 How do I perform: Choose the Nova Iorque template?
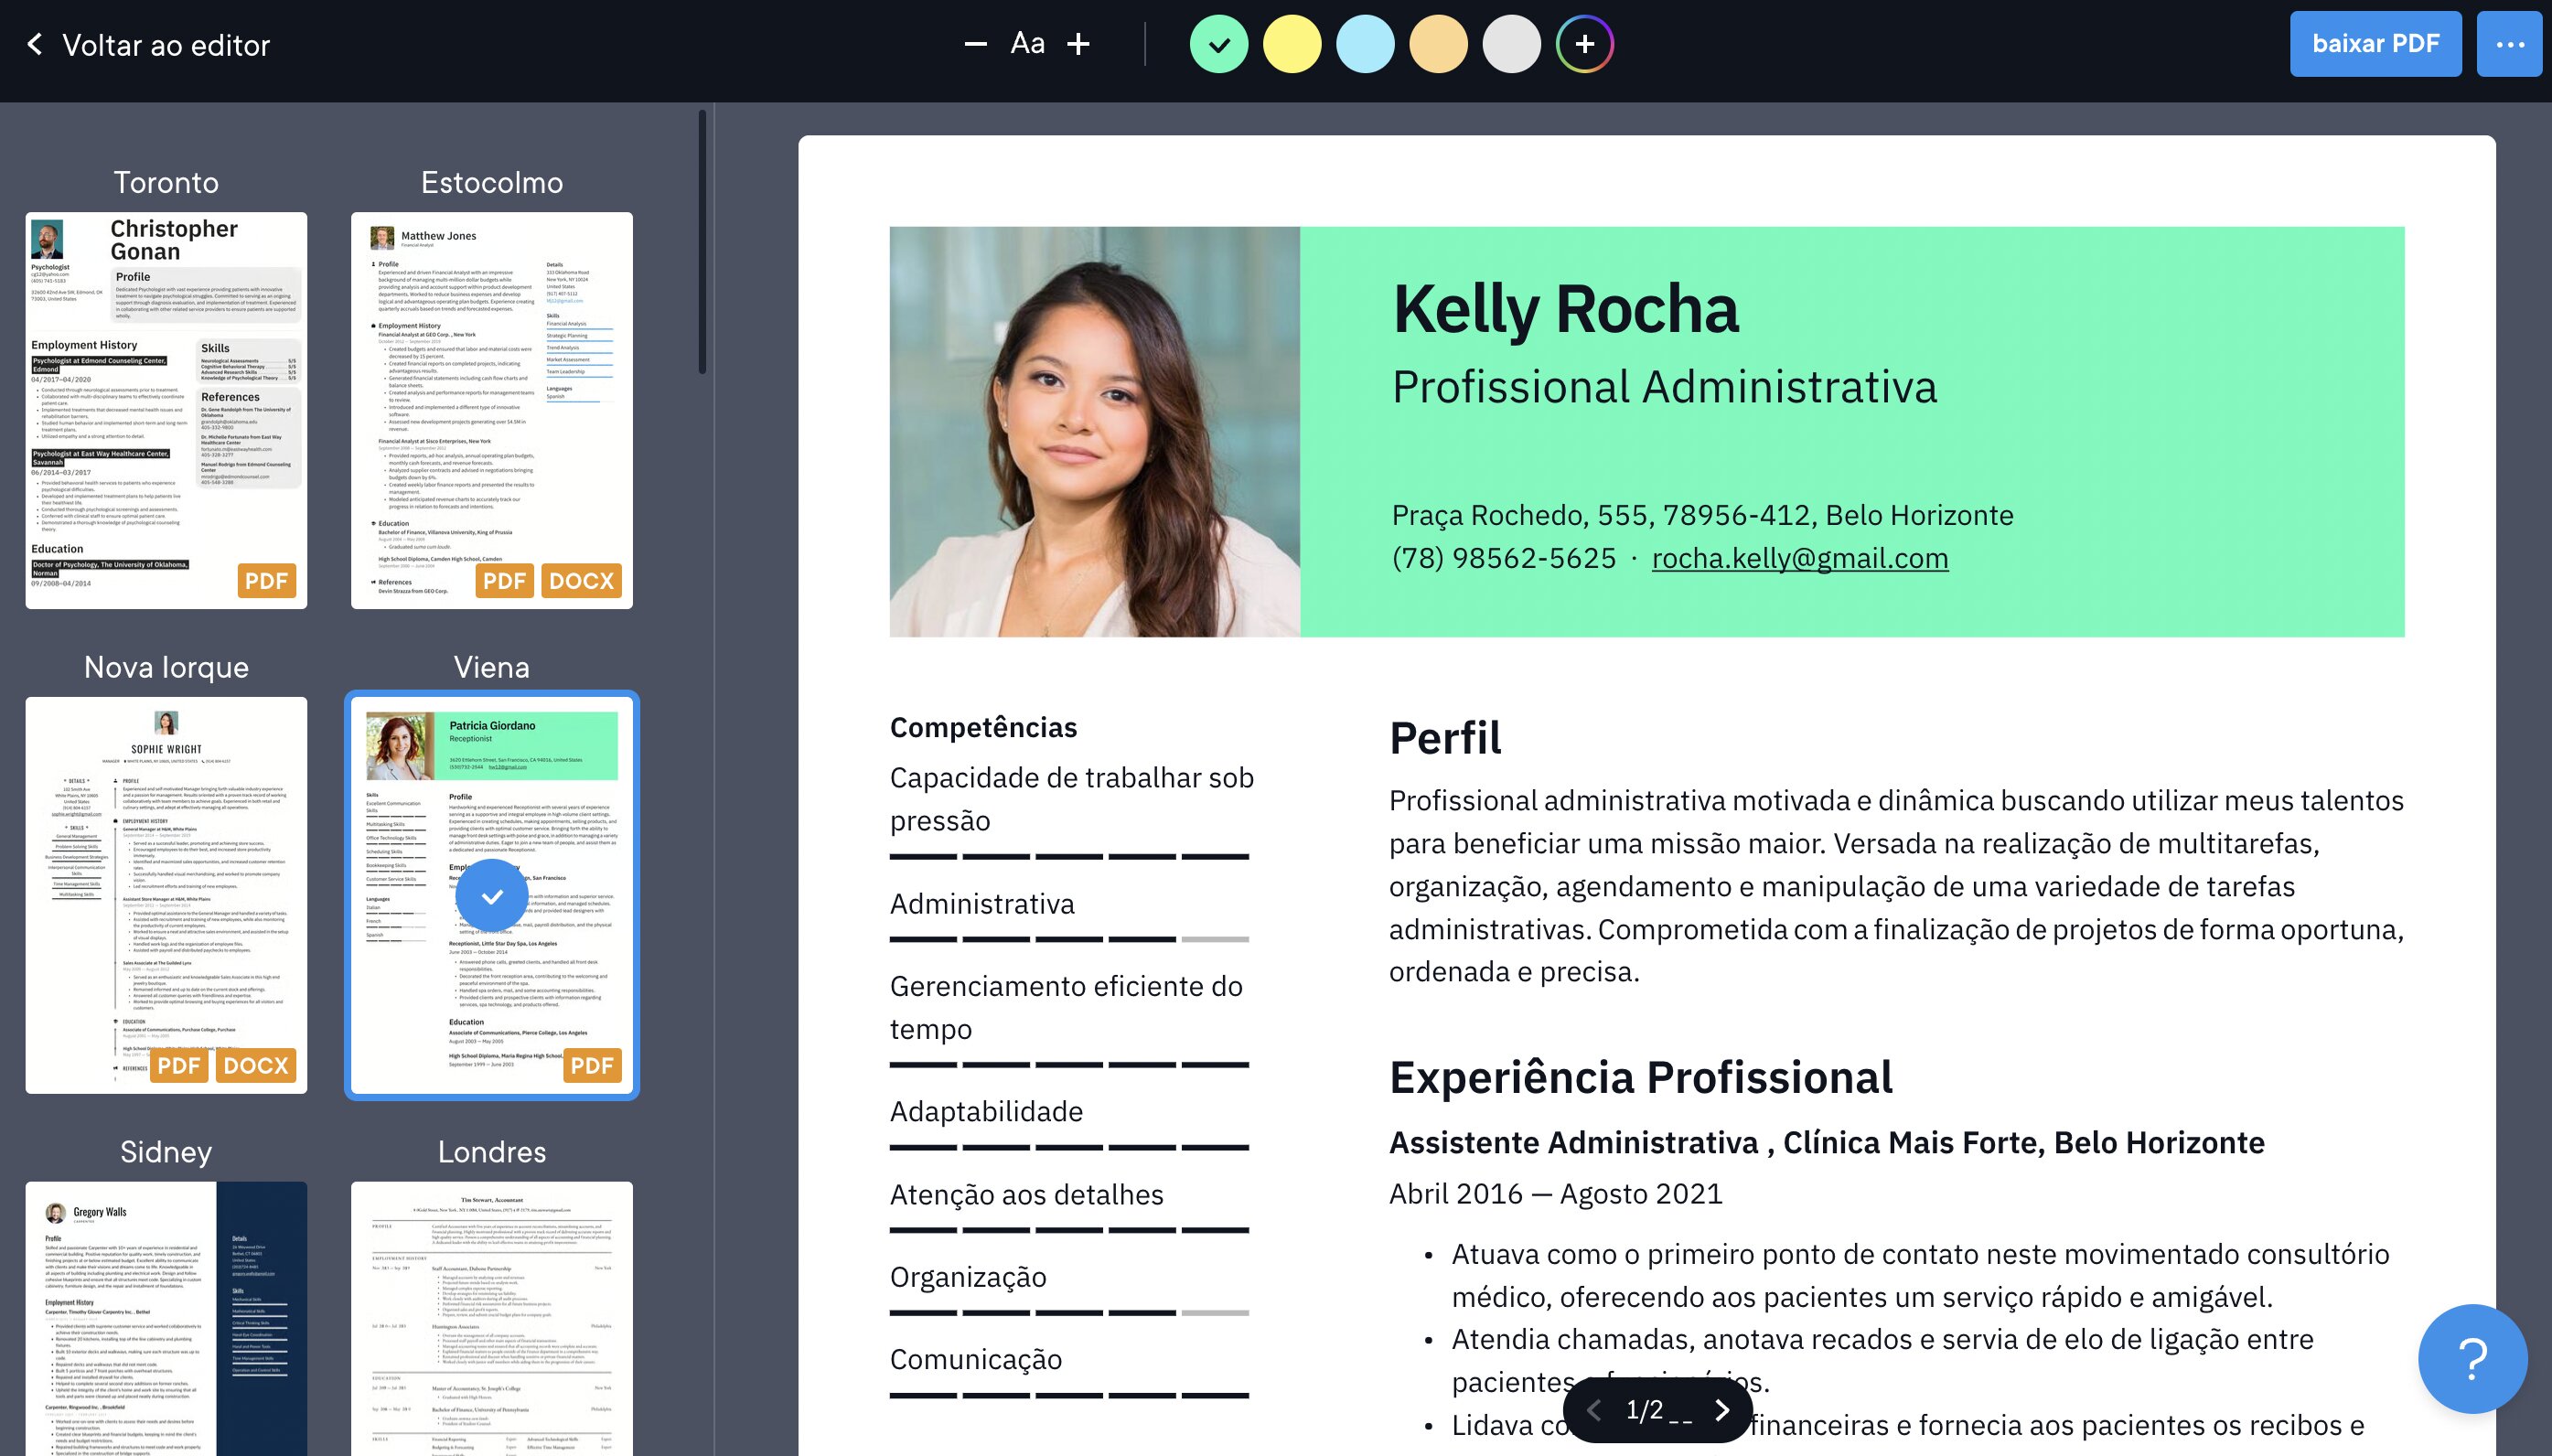[x=166, y=895]
